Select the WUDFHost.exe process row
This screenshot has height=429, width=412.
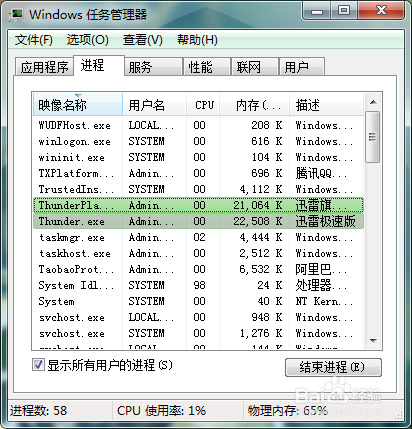[x=198, y=125]
